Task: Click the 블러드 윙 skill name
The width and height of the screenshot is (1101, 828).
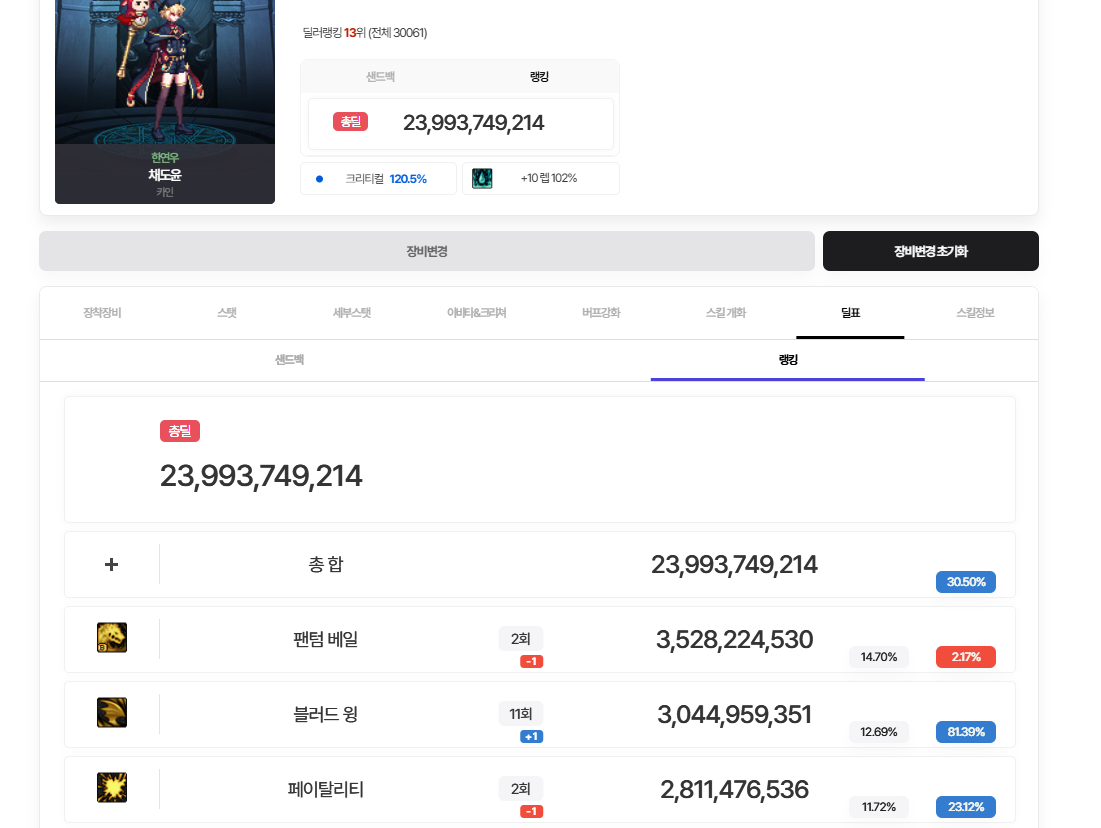Action: (326, 714)
